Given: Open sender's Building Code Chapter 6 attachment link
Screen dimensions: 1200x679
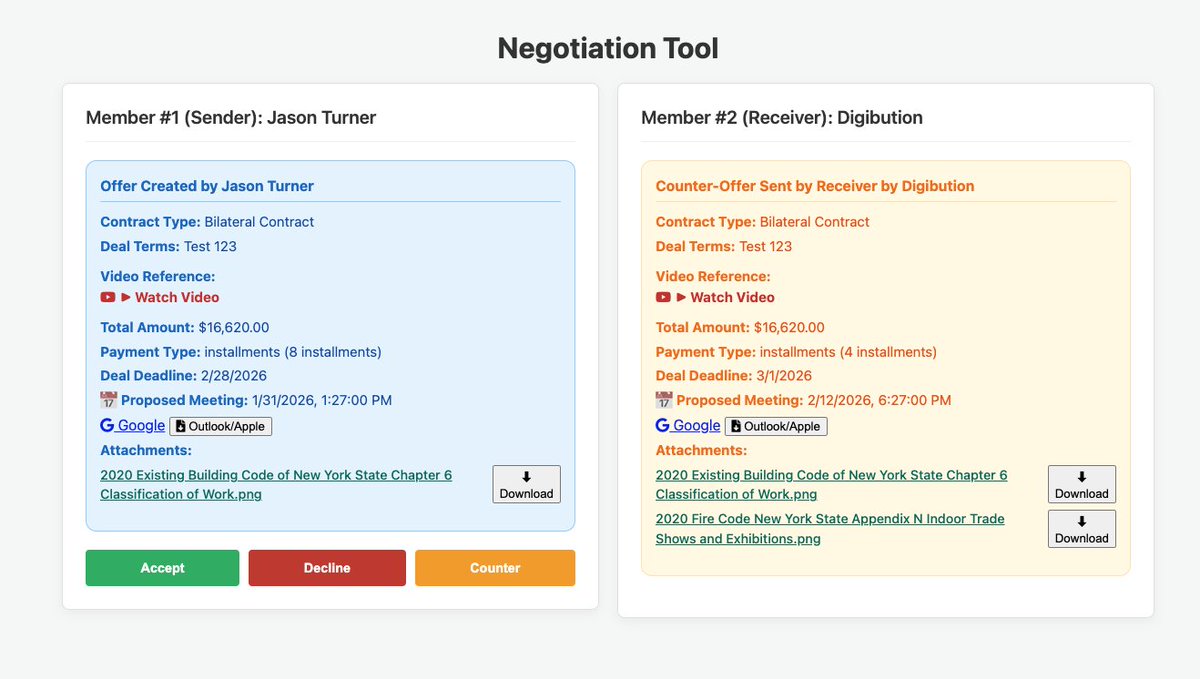Looking at the screenshot, I should [x=276, y=484].
